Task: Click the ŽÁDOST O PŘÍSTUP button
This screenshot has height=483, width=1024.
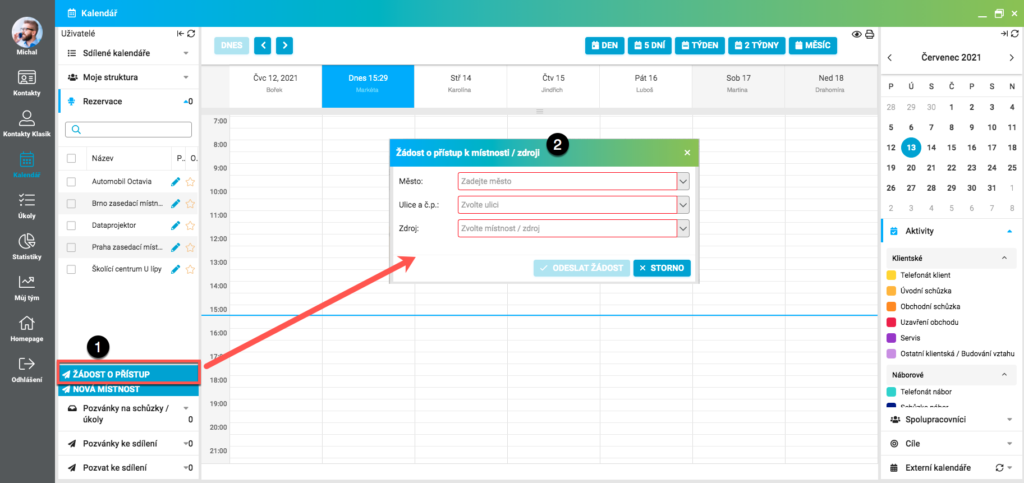Action: pos(128,374)
